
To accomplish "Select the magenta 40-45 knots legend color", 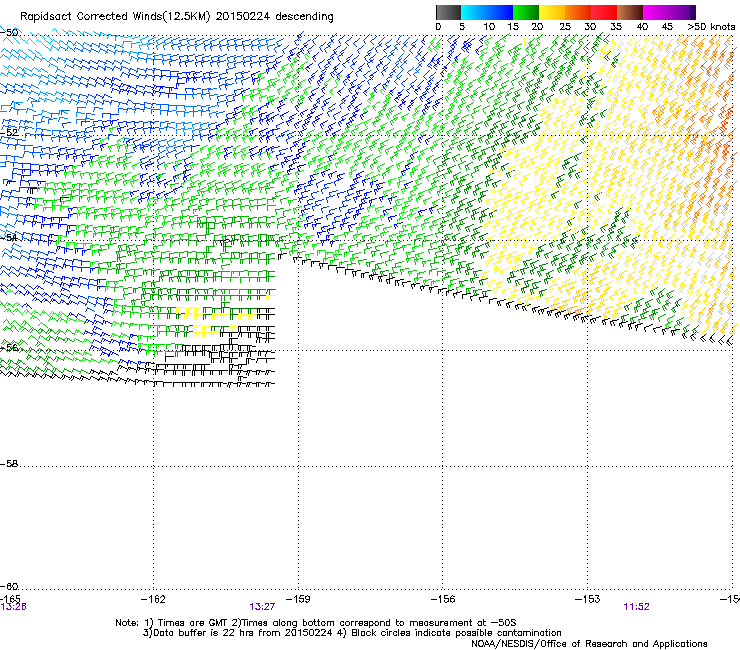I will coord(656,12).
